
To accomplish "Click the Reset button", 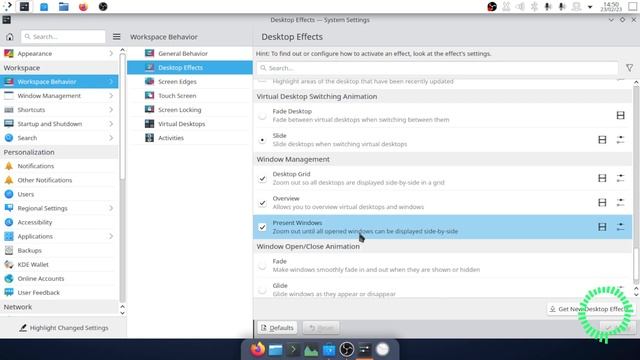I will coord(321,328).
